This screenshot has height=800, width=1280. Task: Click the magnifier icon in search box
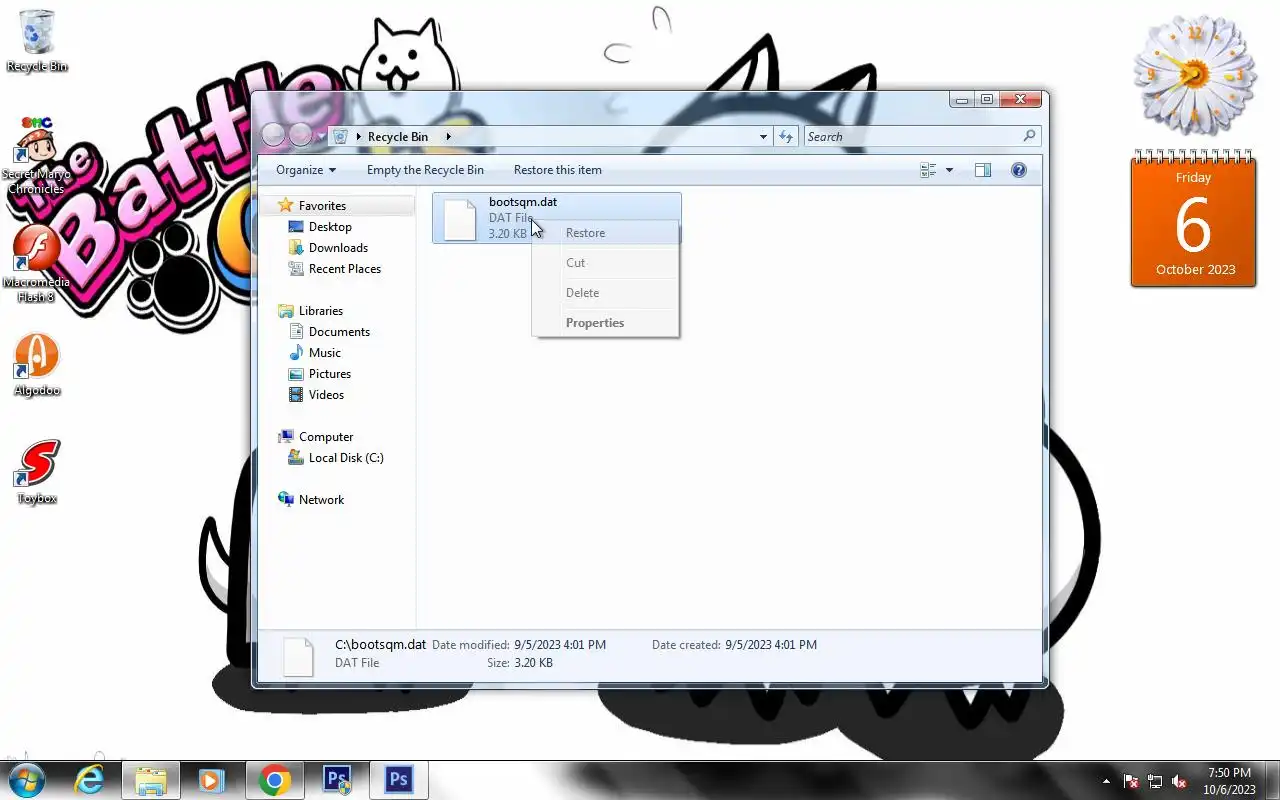(1030, 136)
